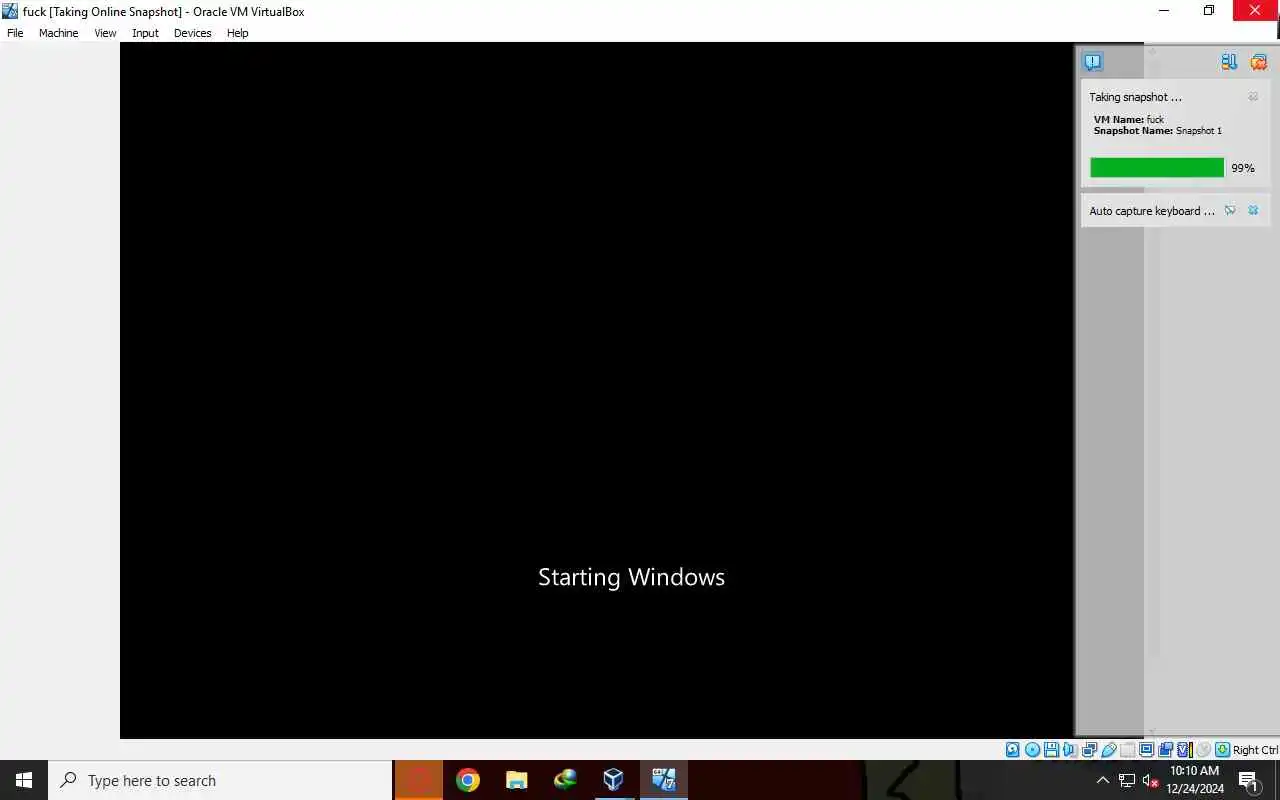Click the keyboard capture status bar indicator
Screen dimensions: 1280x800
tap(1223, 750)
